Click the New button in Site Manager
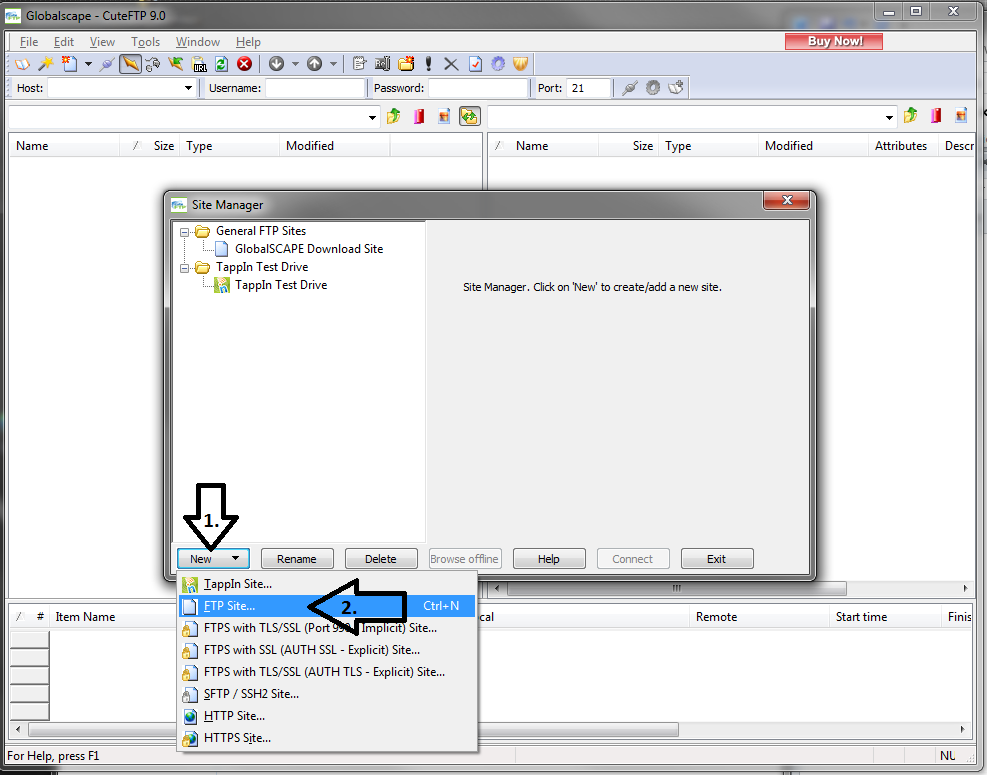Viewport: 987px width, 775px height. [213, 559]
